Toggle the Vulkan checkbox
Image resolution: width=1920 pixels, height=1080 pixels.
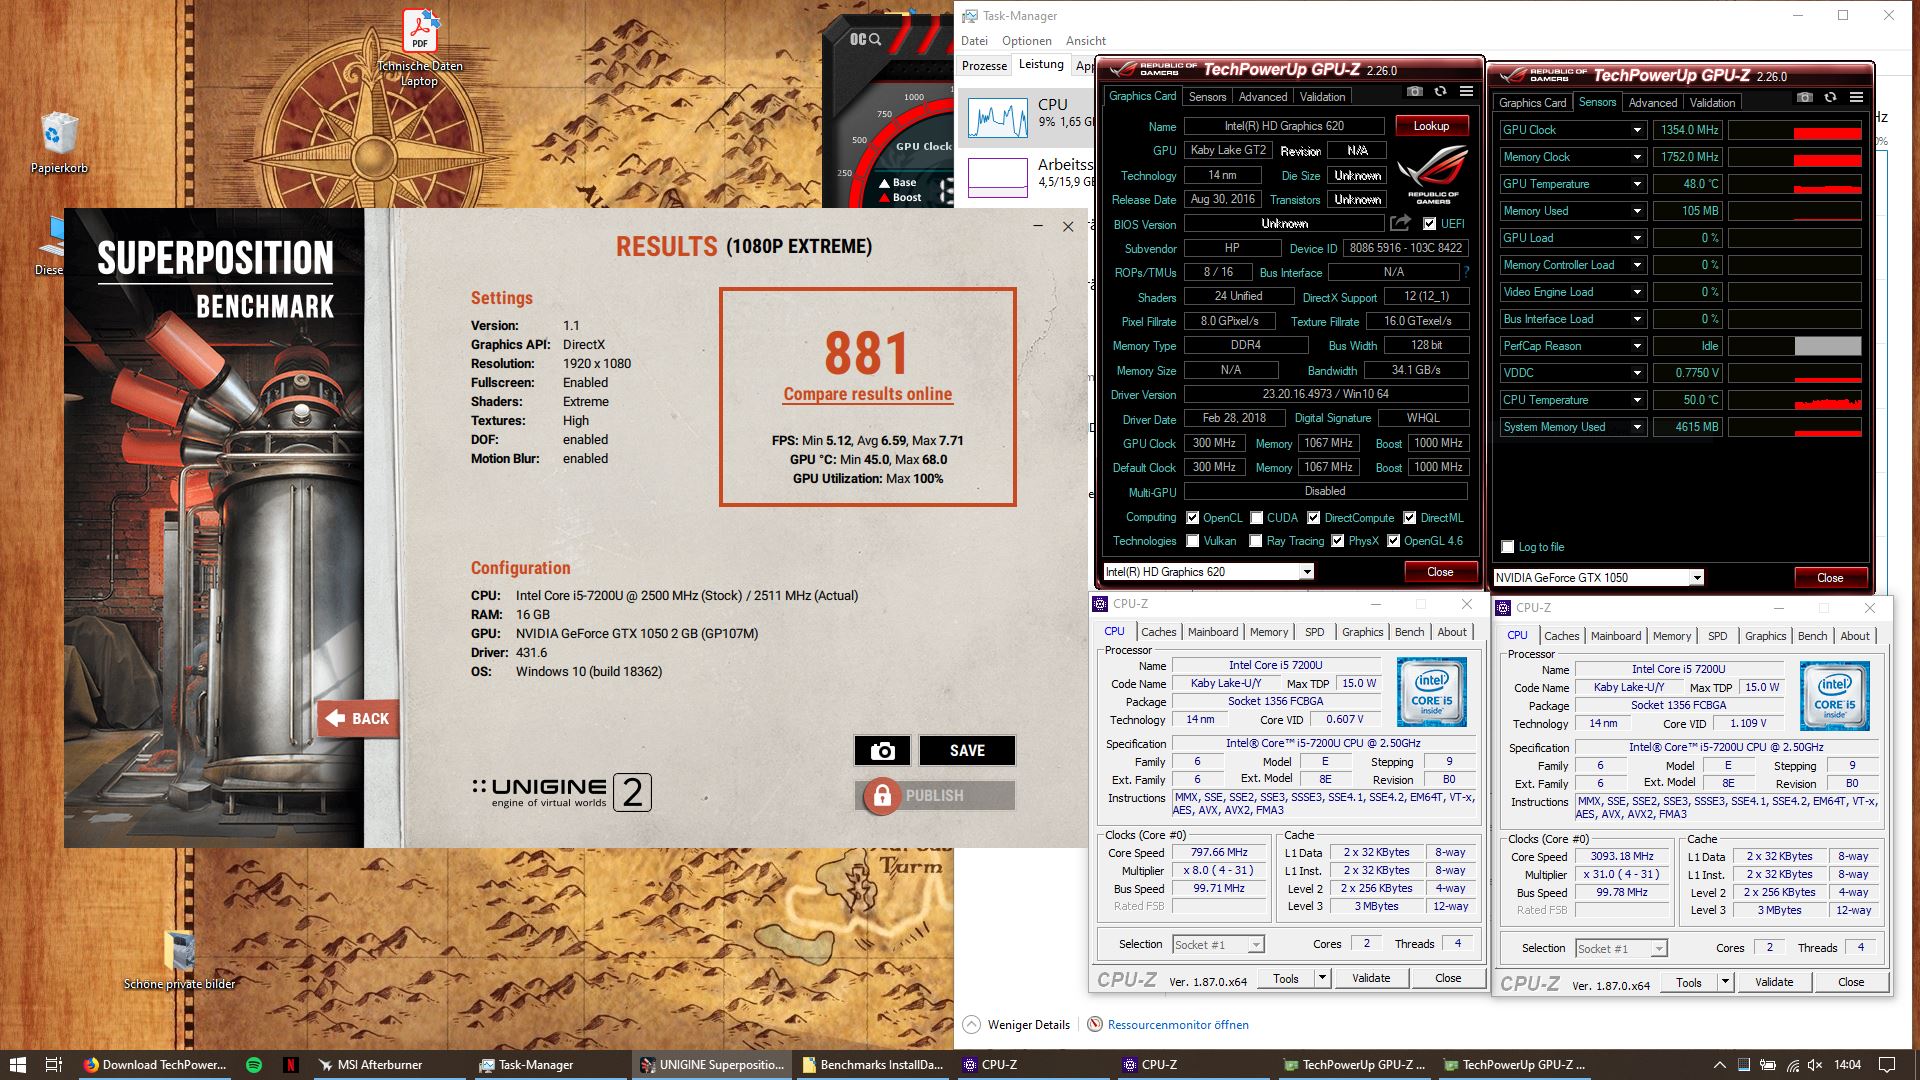[1192, 541]
